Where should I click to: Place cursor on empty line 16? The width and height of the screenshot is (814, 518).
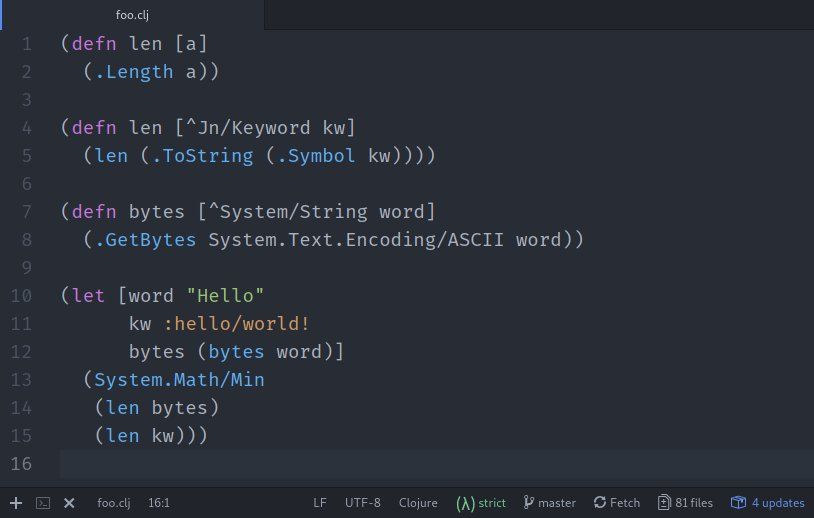pos(400,464)
